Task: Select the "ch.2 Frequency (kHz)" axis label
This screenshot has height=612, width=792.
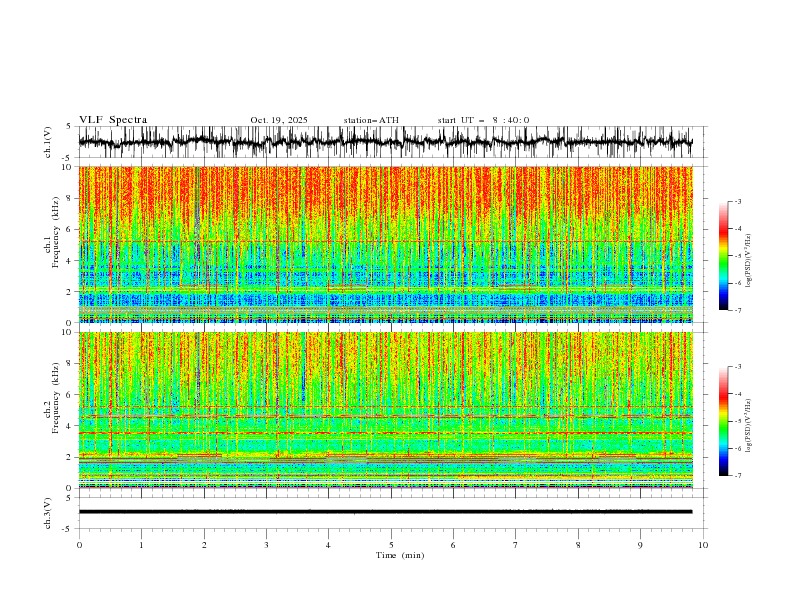Action: (x=51, y=397)
